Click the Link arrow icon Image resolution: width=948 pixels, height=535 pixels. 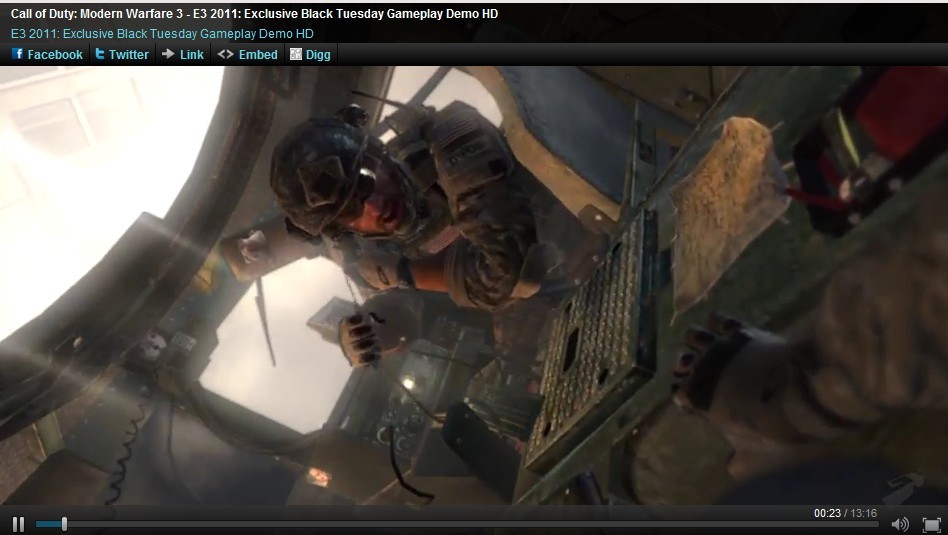tap(168, 54)
